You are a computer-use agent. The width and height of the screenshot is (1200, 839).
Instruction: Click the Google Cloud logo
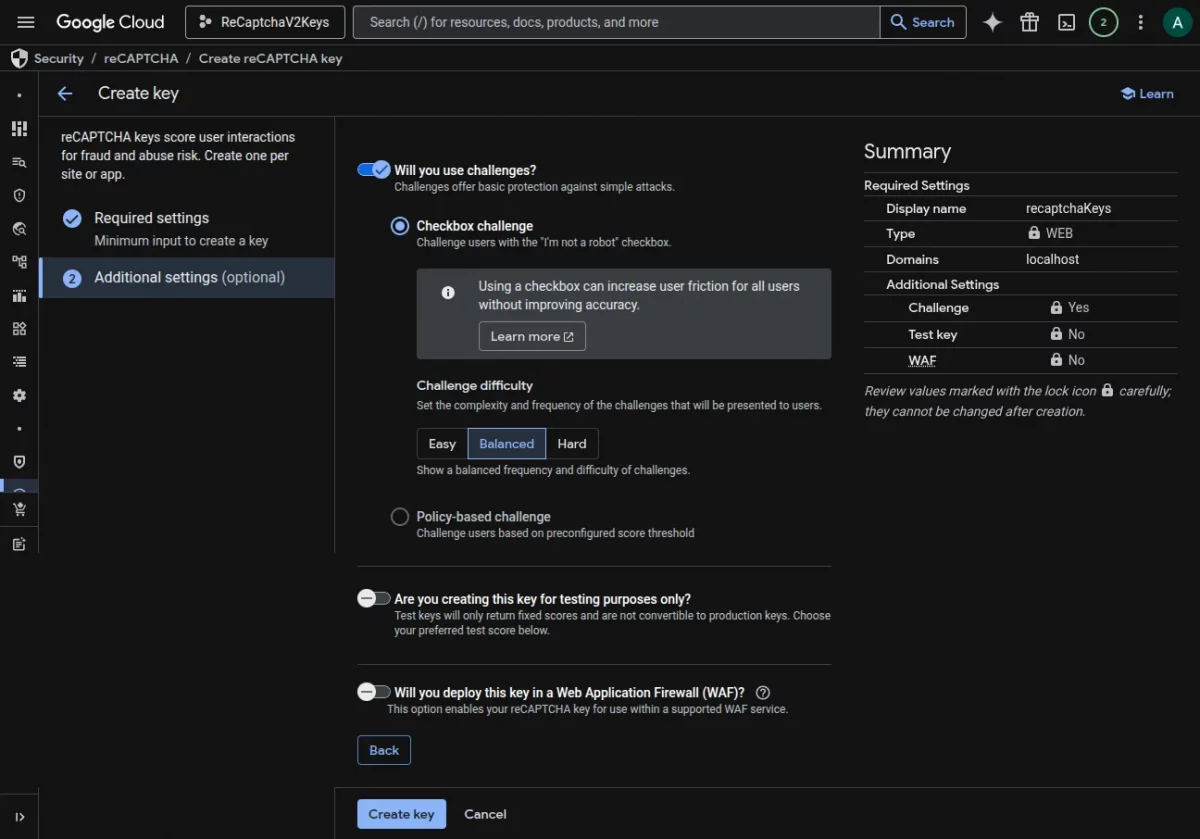110,22
